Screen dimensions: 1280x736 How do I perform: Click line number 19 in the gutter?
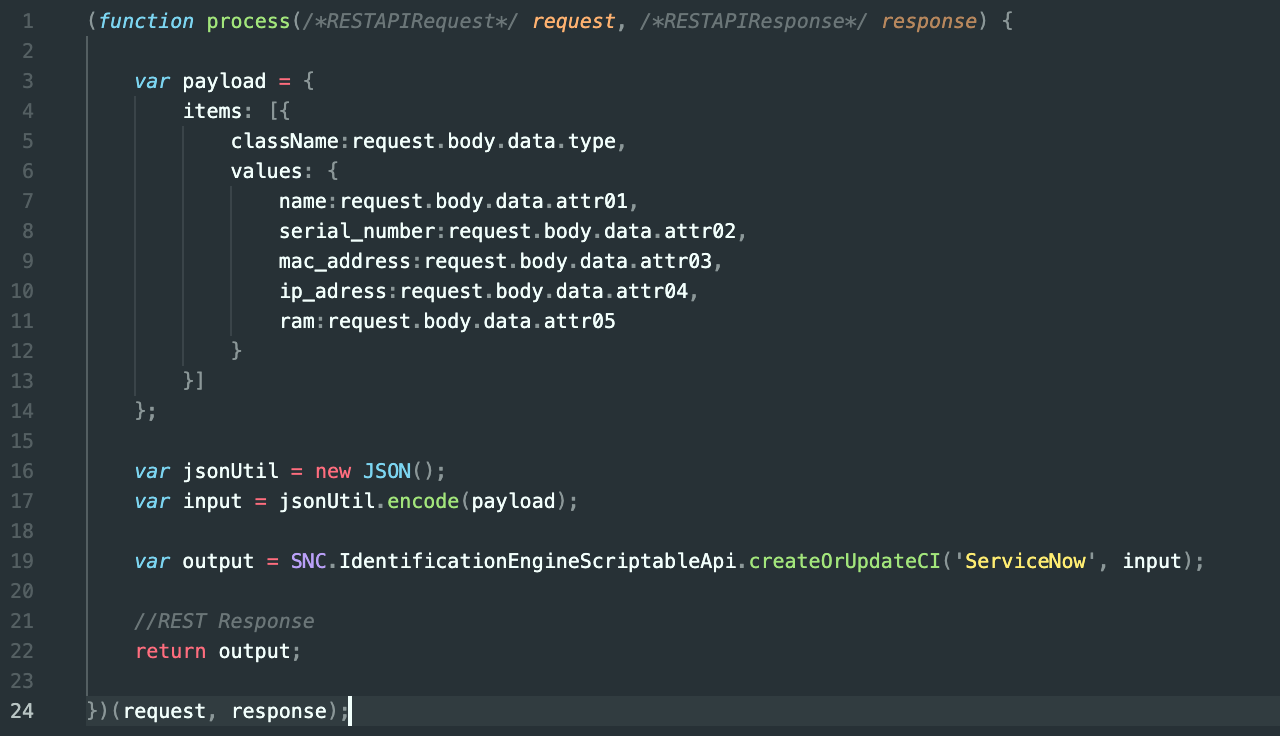coord(22,561)
